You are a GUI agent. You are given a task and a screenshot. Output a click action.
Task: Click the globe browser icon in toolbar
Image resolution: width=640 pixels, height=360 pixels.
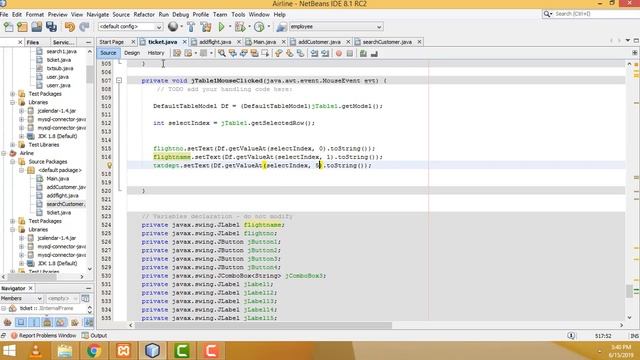click(173, 27)
